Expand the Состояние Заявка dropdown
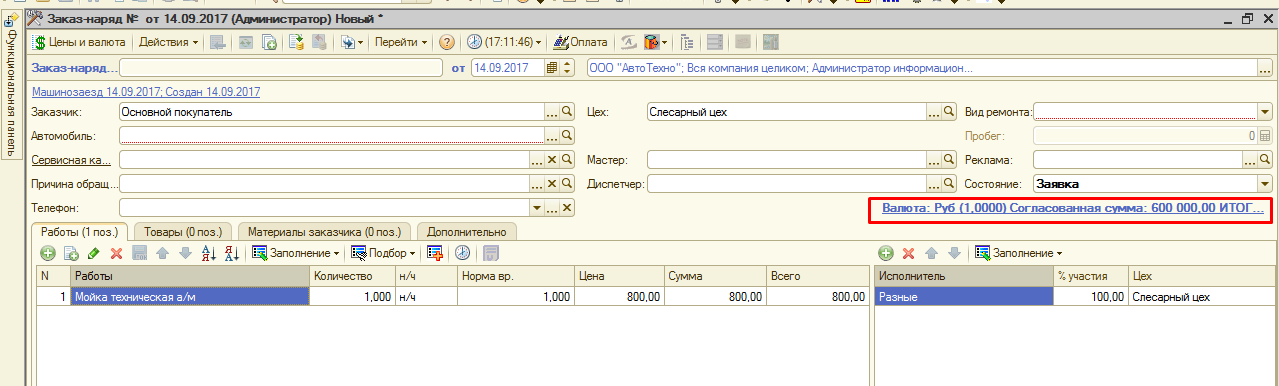The width and height of the screenshot is (1279, 386). coord(1265,184)
